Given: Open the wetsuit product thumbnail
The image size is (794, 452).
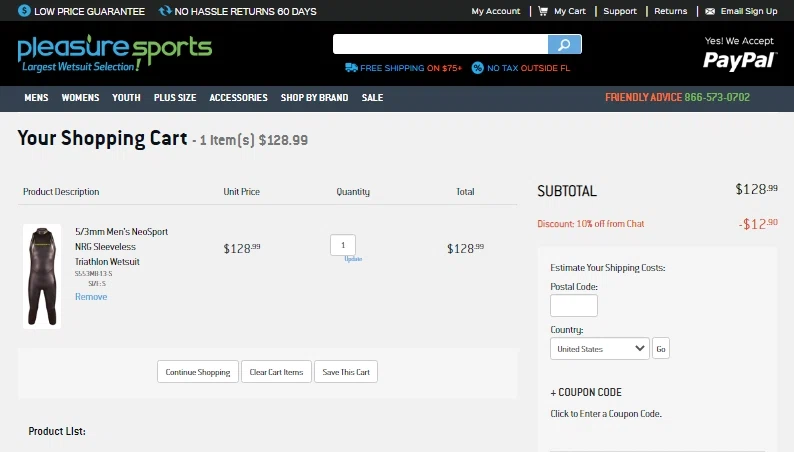Looking at the screenshot, I should [x=42, y=276].
